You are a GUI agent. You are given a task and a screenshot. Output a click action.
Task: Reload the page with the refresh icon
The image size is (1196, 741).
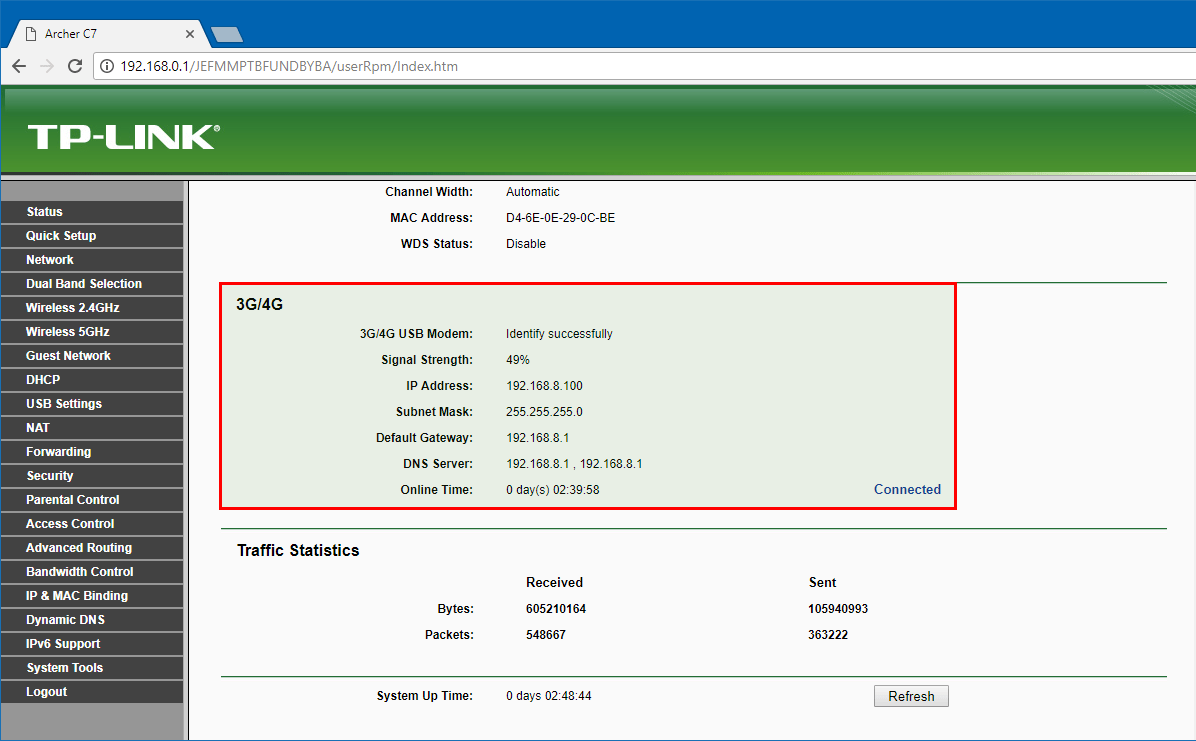click(75, 66)
